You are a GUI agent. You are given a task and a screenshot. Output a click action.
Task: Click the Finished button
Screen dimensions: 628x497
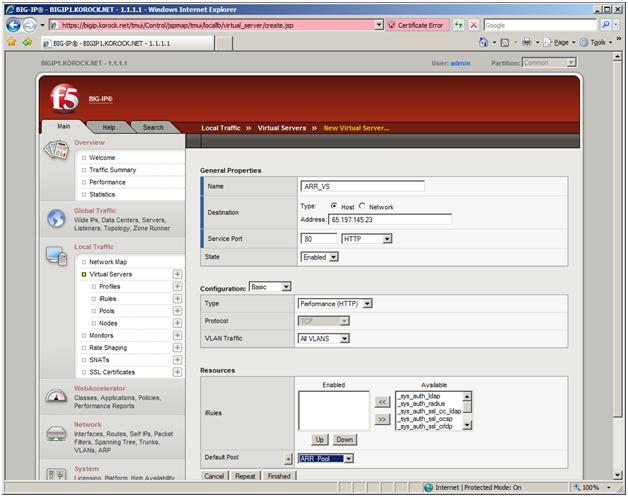tap(278, 476)
